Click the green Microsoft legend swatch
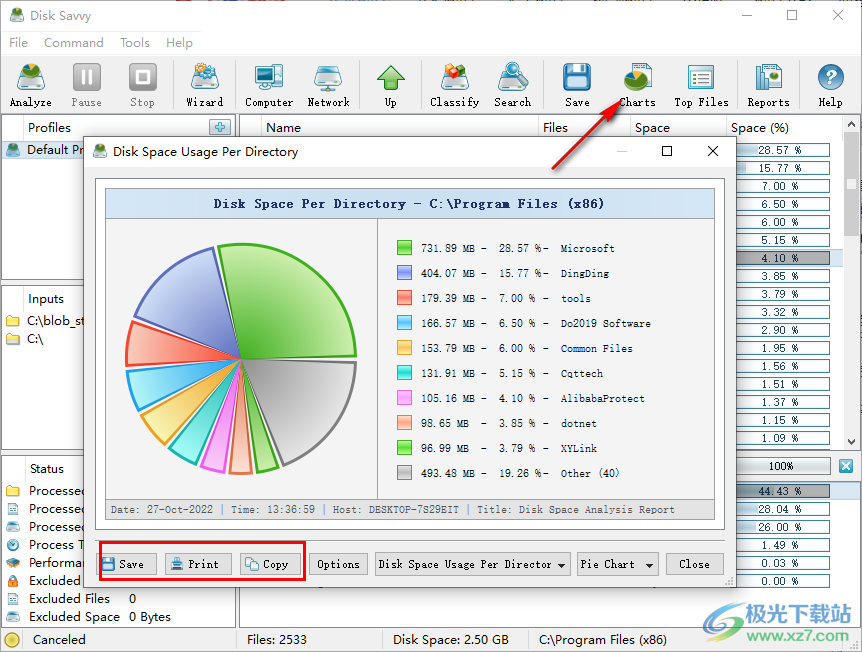The image size is (862, 652). click(405, 247)
